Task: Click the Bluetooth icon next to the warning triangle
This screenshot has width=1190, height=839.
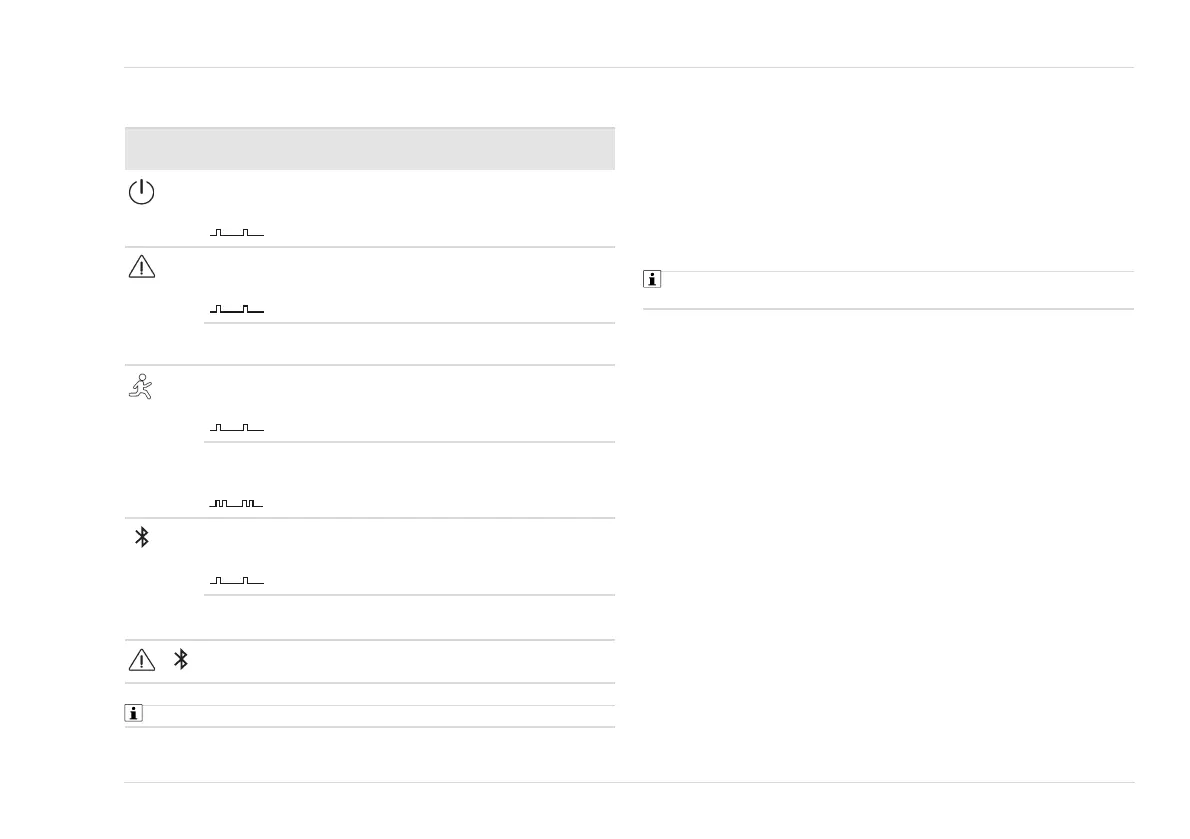Action: [x=181, y=660]
